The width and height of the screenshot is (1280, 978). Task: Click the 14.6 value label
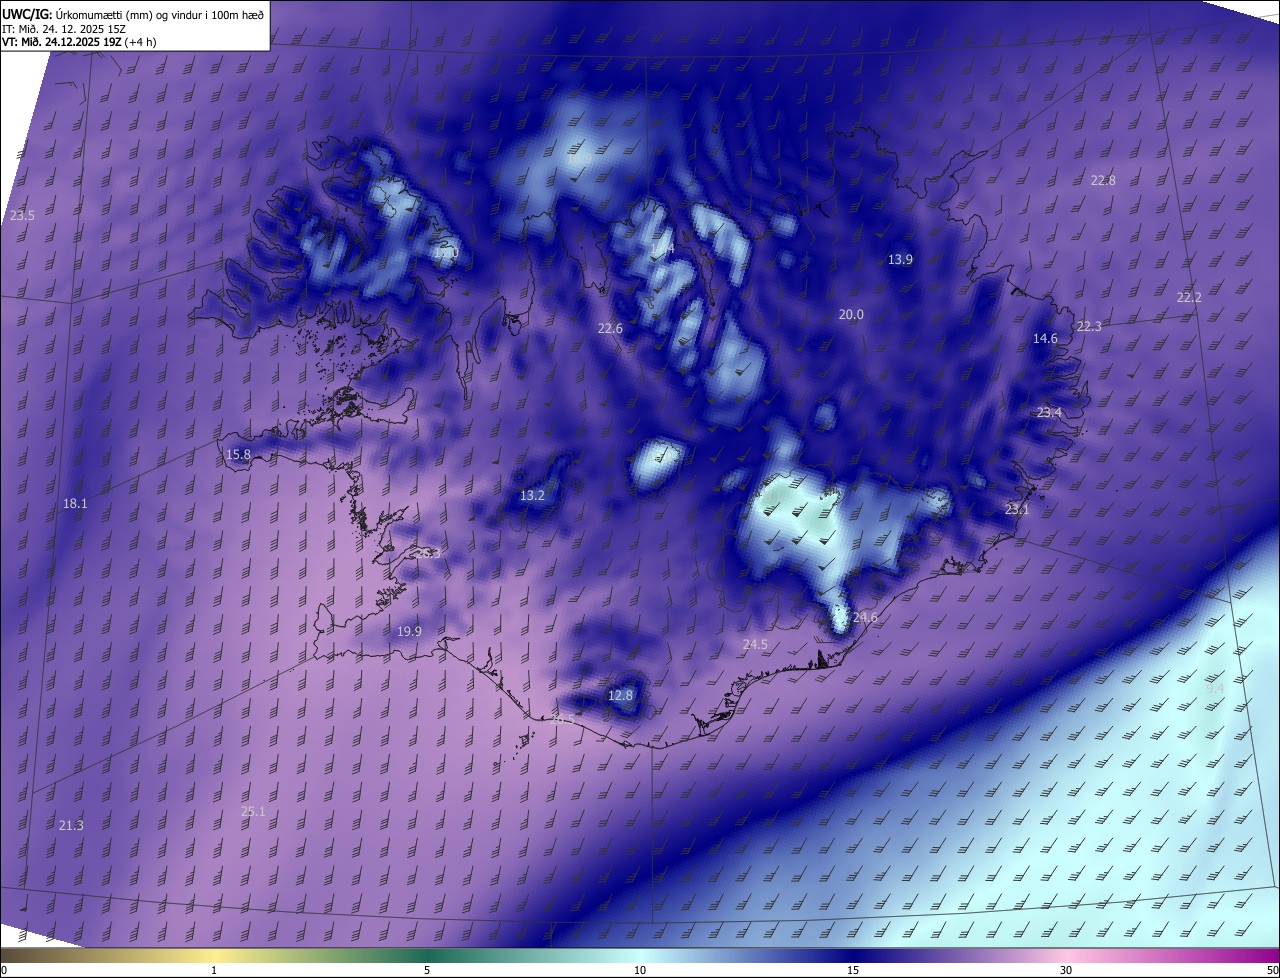click(x=1045, y=339)
